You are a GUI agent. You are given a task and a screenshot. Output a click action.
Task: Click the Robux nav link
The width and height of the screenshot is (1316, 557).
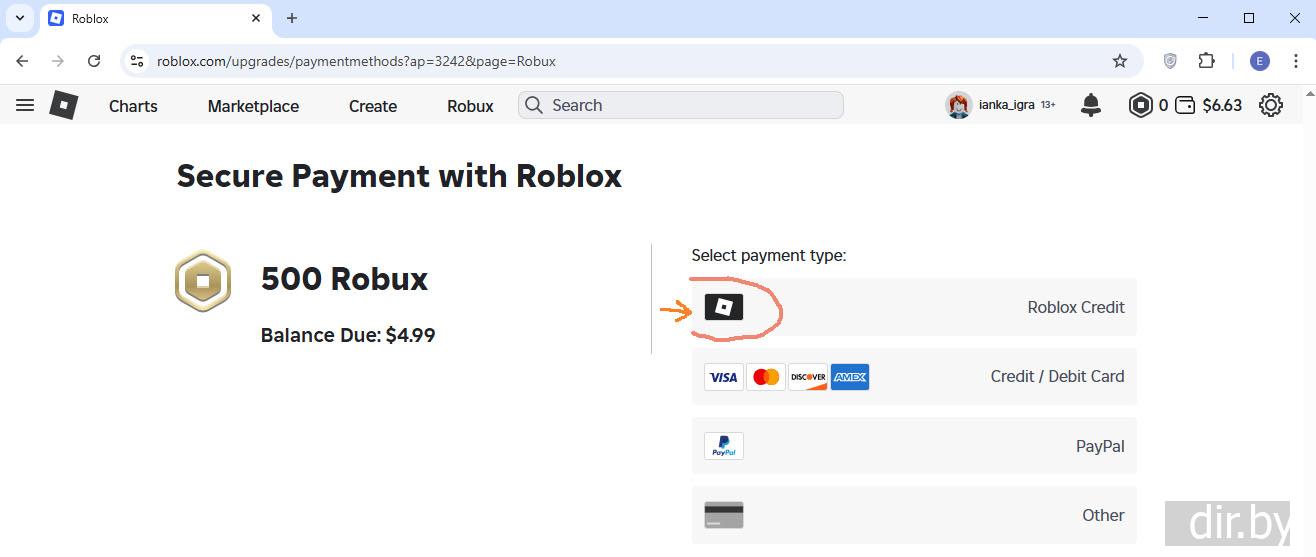(x=470, y=106)
